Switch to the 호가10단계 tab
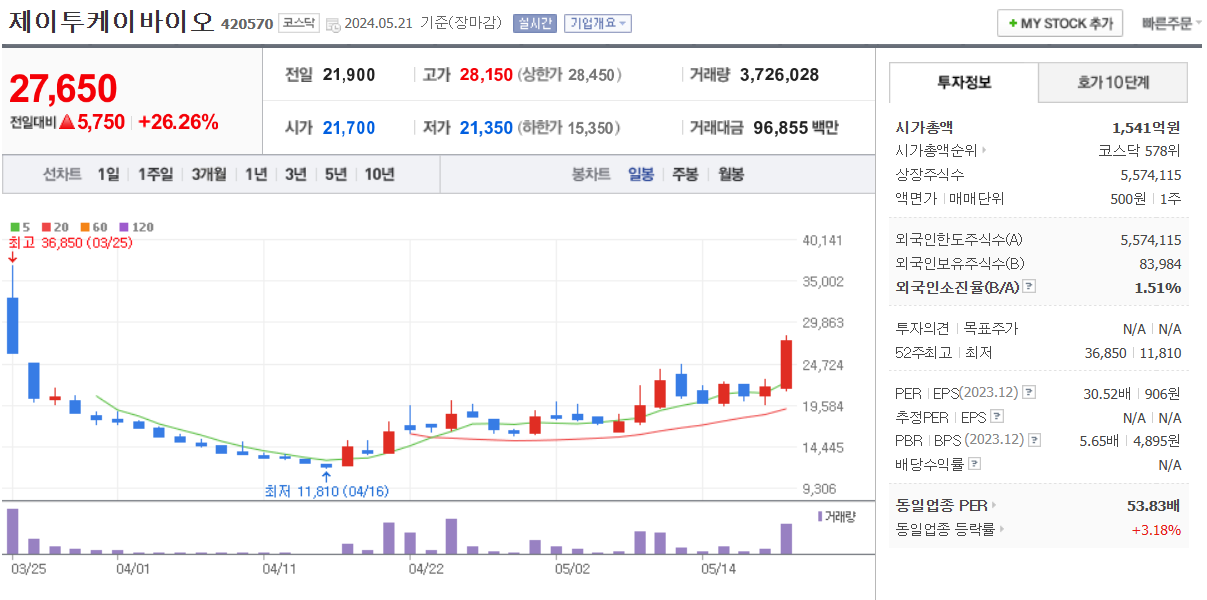Image resolution: width=1207 pixels, height=600 pixels. (1113, 82)
